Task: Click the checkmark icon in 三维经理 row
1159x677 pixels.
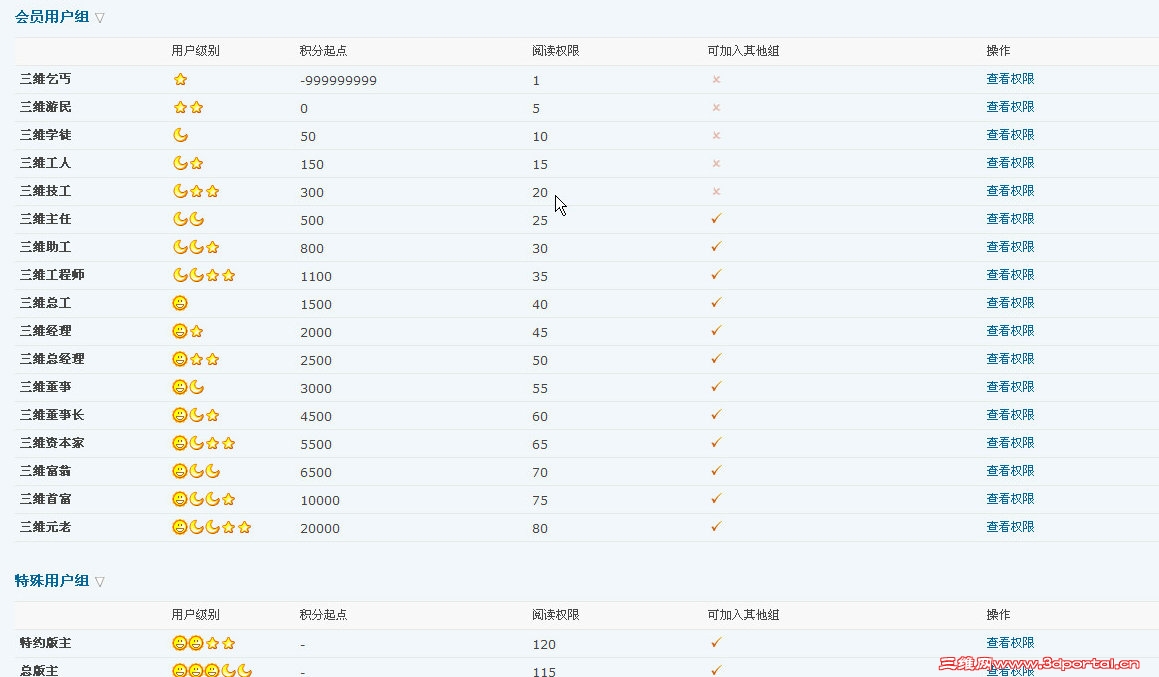Action: tap(716, 330)
